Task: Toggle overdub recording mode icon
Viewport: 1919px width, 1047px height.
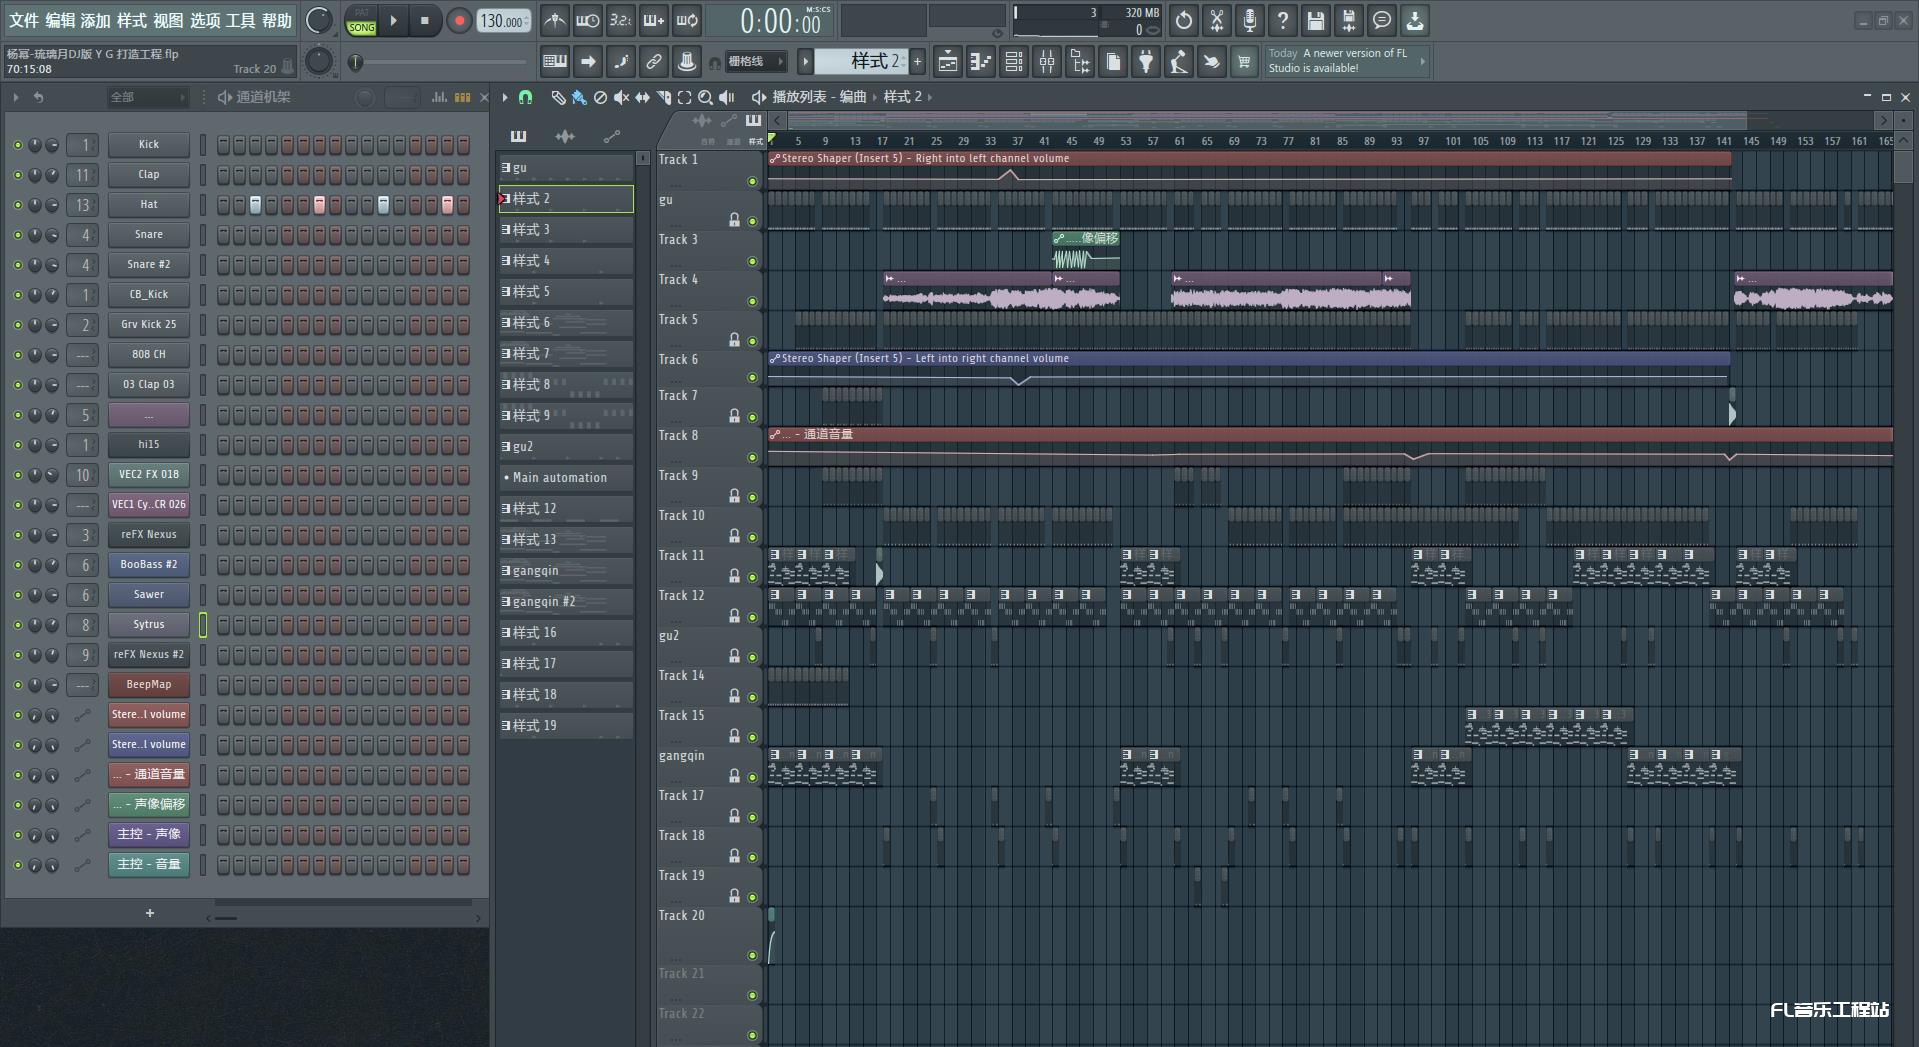Action: 654,20
